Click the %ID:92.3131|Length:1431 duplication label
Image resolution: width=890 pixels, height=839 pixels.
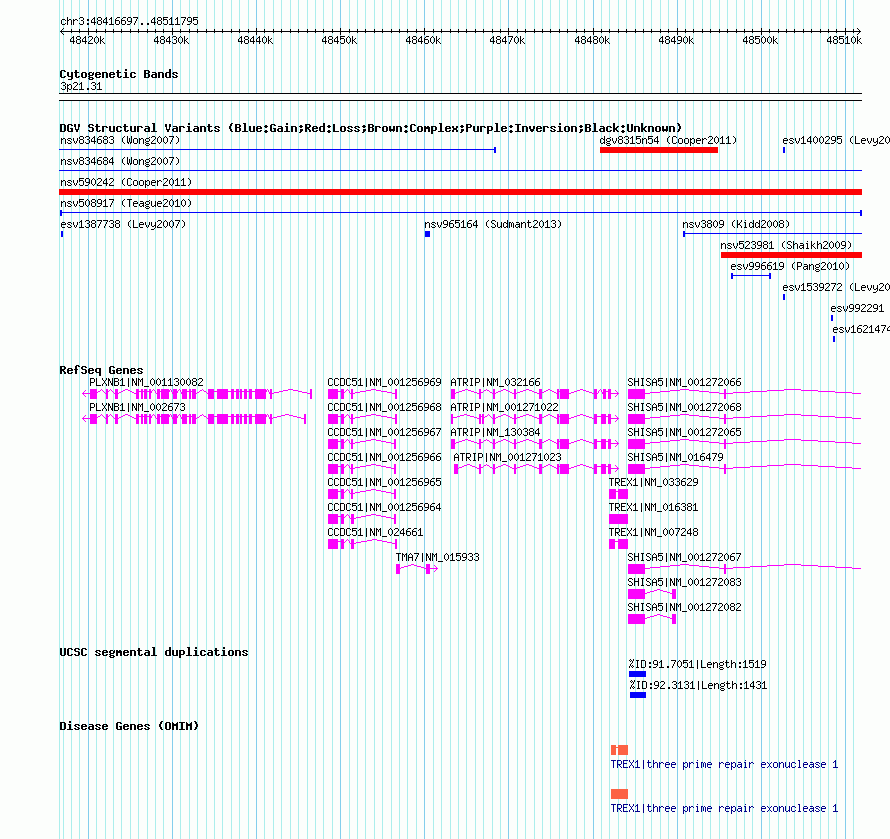(698, 685)
